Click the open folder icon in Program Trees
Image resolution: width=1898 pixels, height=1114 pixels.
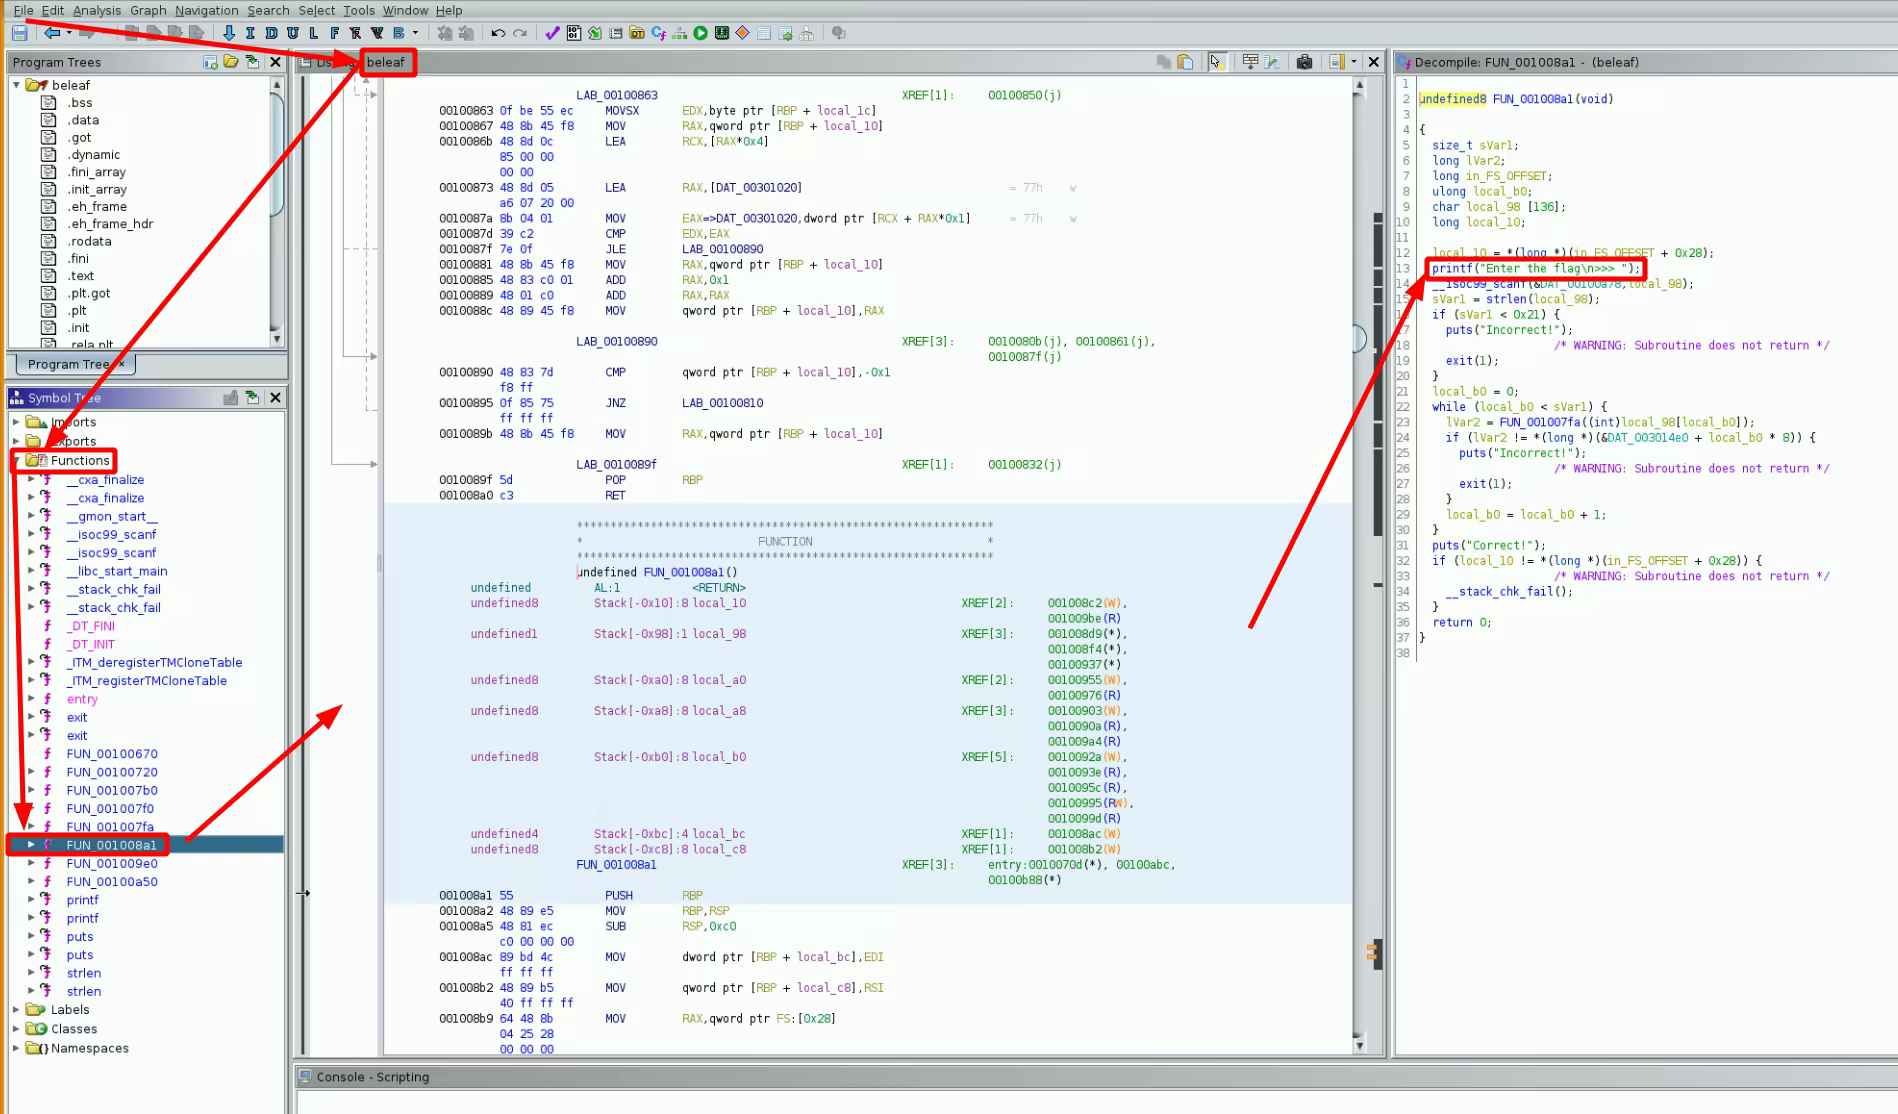(x=231, y=62)
